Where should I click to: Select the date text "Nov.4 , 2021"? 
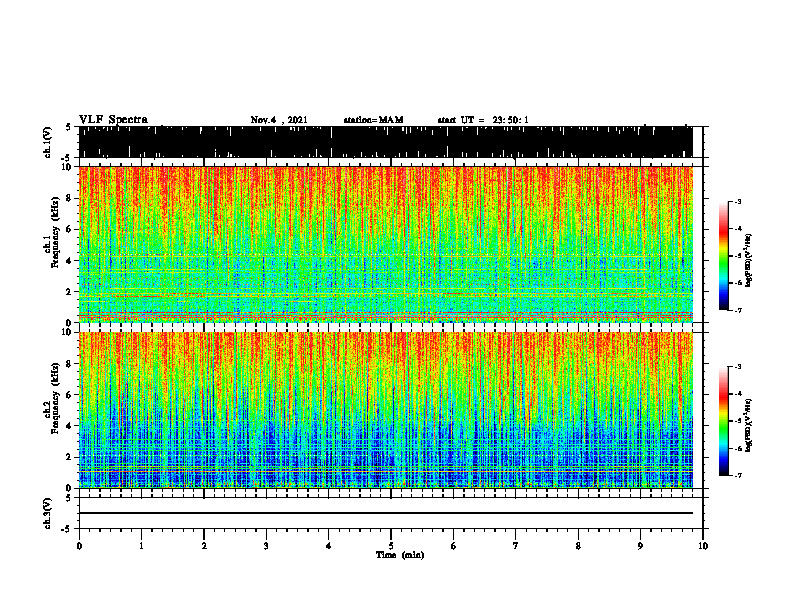[x=279, y=120]
